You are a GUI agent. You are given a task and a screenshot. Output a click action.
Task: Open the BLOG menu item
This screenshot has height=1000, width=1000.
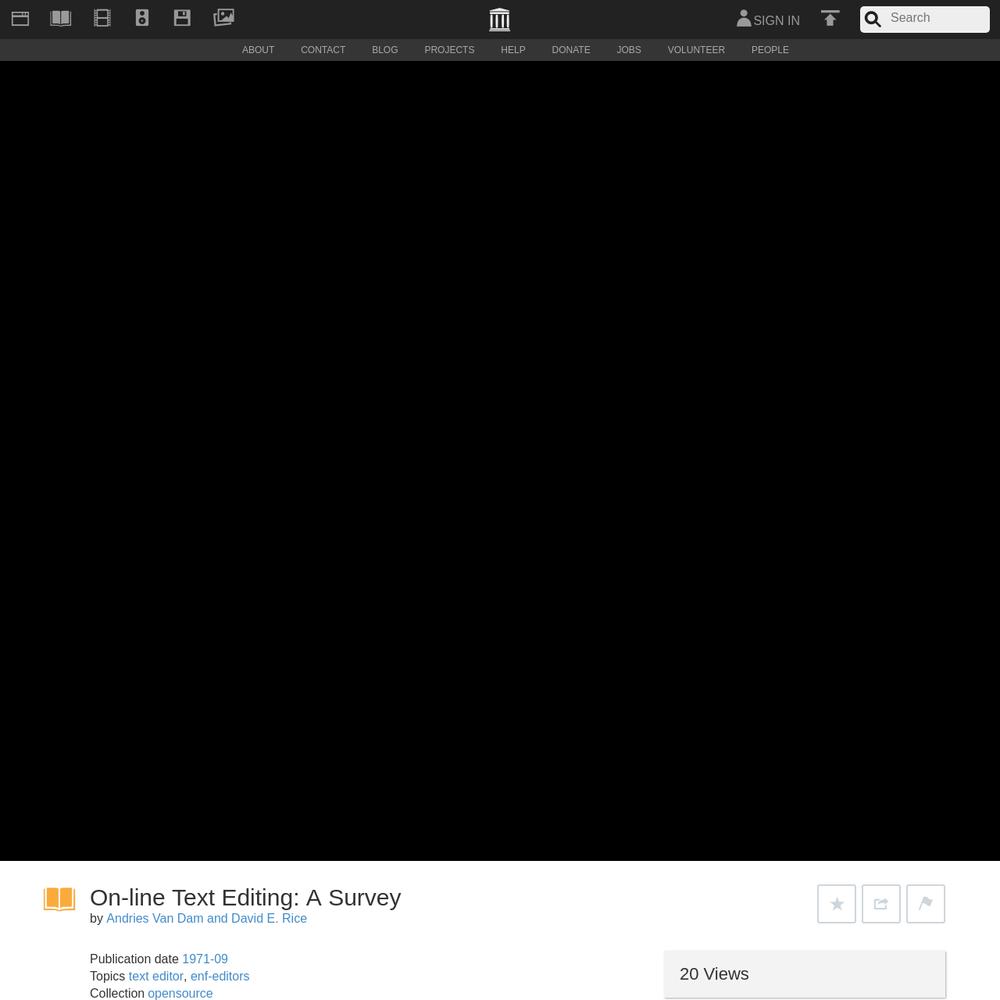pos(385,50)
